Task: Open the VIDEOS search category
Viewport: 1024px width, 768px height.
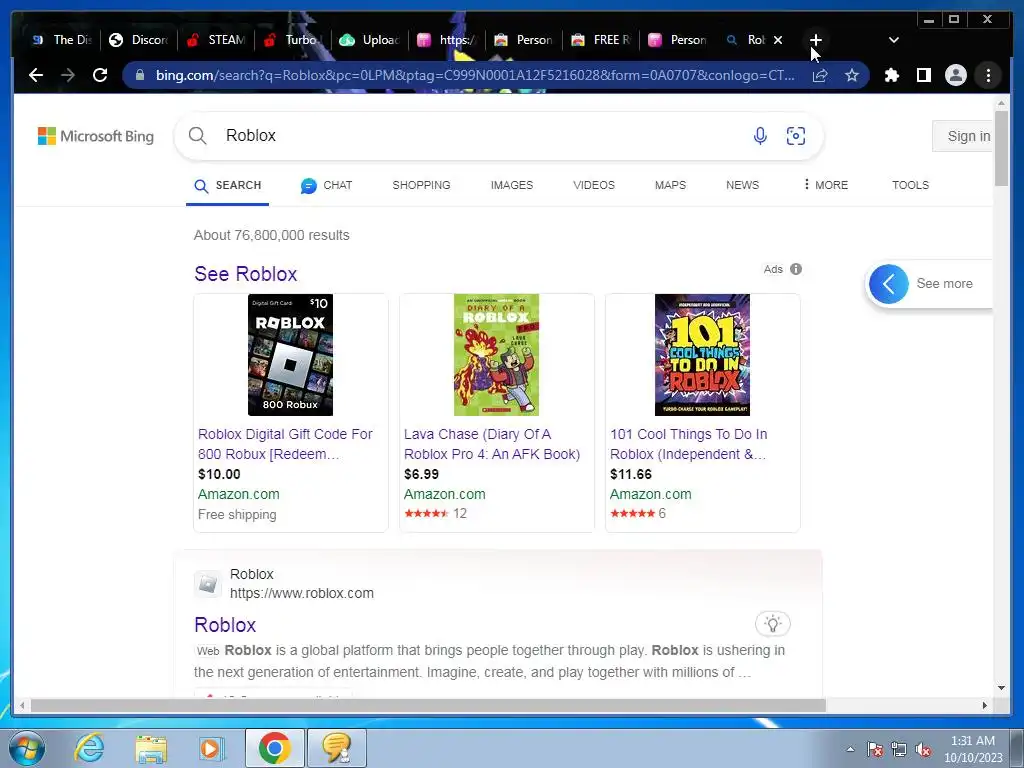Action: (594, 185)
